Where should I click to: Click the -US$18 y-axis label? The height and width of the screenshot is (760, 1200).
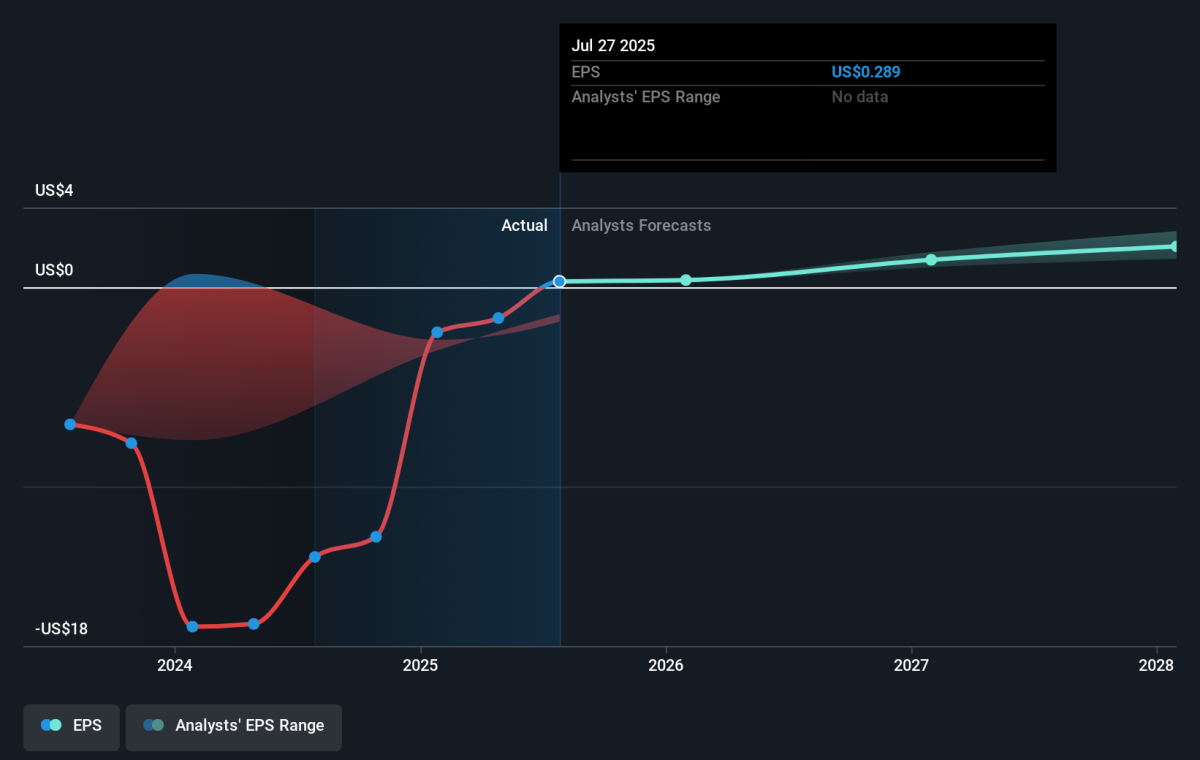coord(62,629)
